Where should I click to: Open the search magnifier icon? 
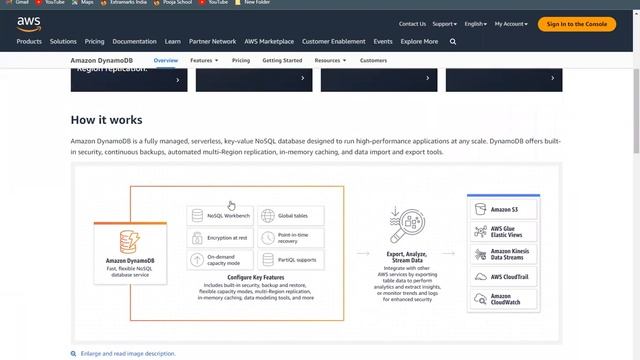(x=453, y=42)
